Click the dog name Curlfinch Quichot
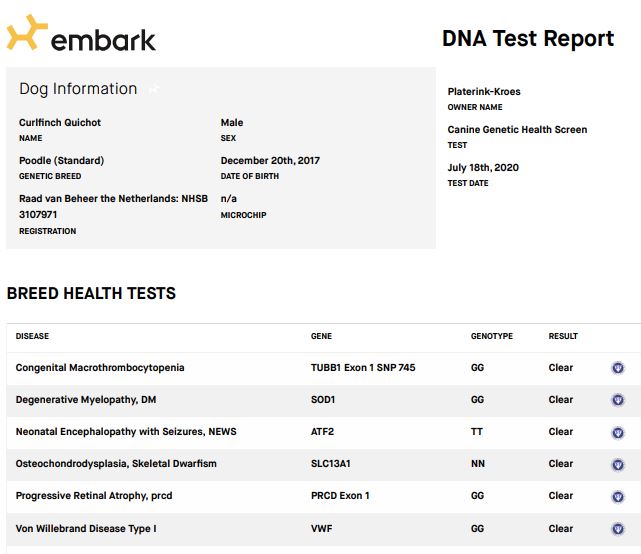The image size is (641, 554). (60, 123)
